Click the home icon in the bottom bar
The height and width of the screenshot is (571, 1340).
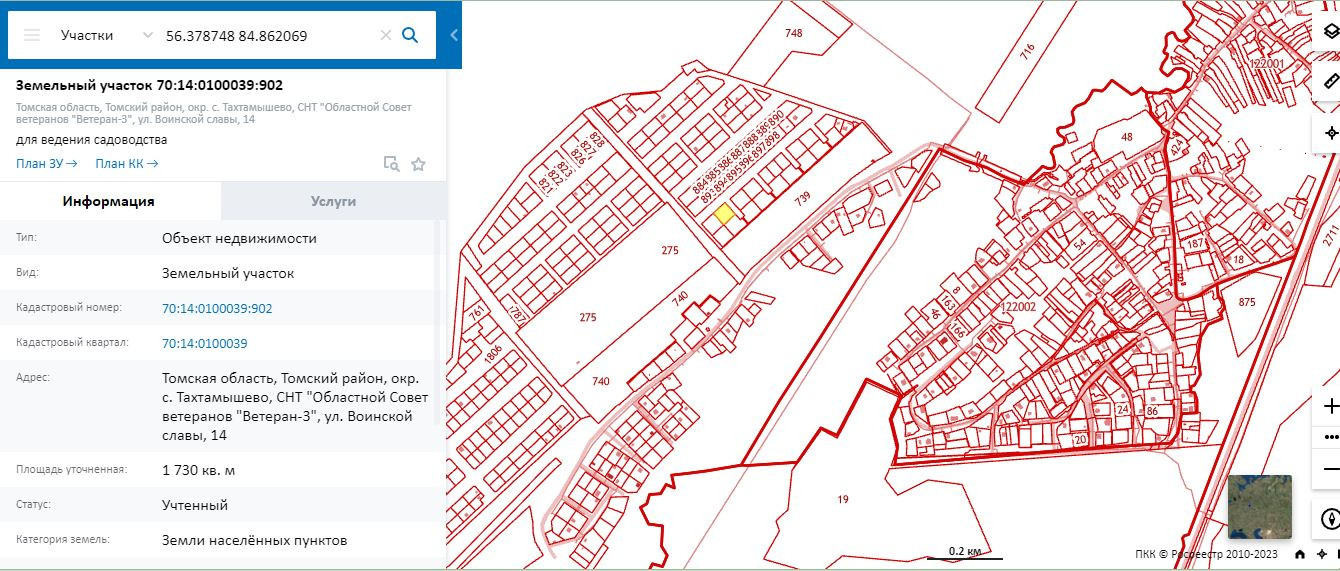point(1300,555)
